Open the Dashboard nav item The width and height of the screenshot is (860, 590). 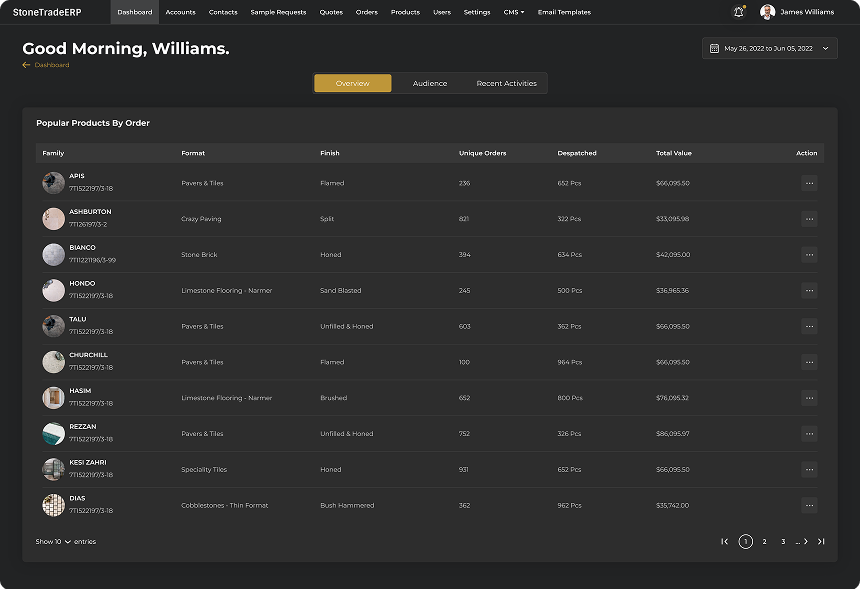click(x=135, y=12)
